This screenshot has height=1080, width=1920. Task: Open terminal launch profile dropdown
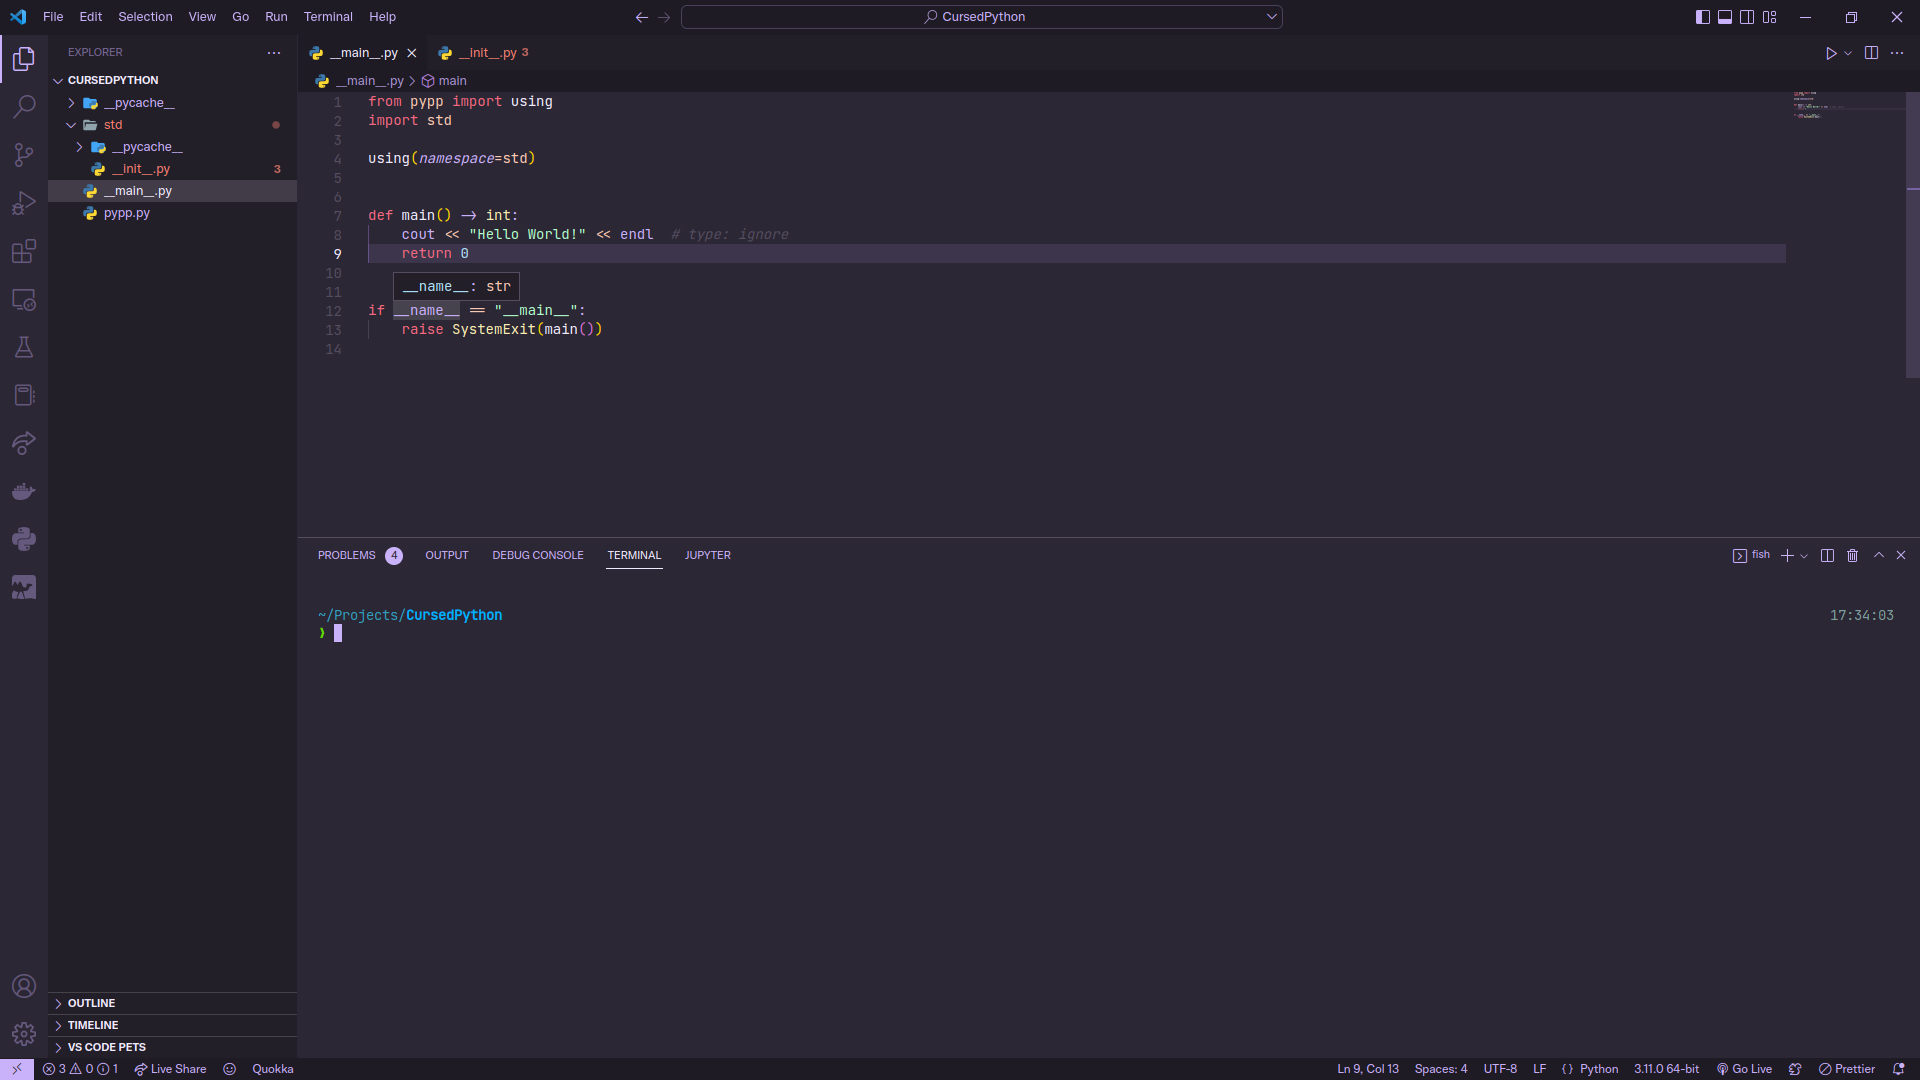(1804, 555)
